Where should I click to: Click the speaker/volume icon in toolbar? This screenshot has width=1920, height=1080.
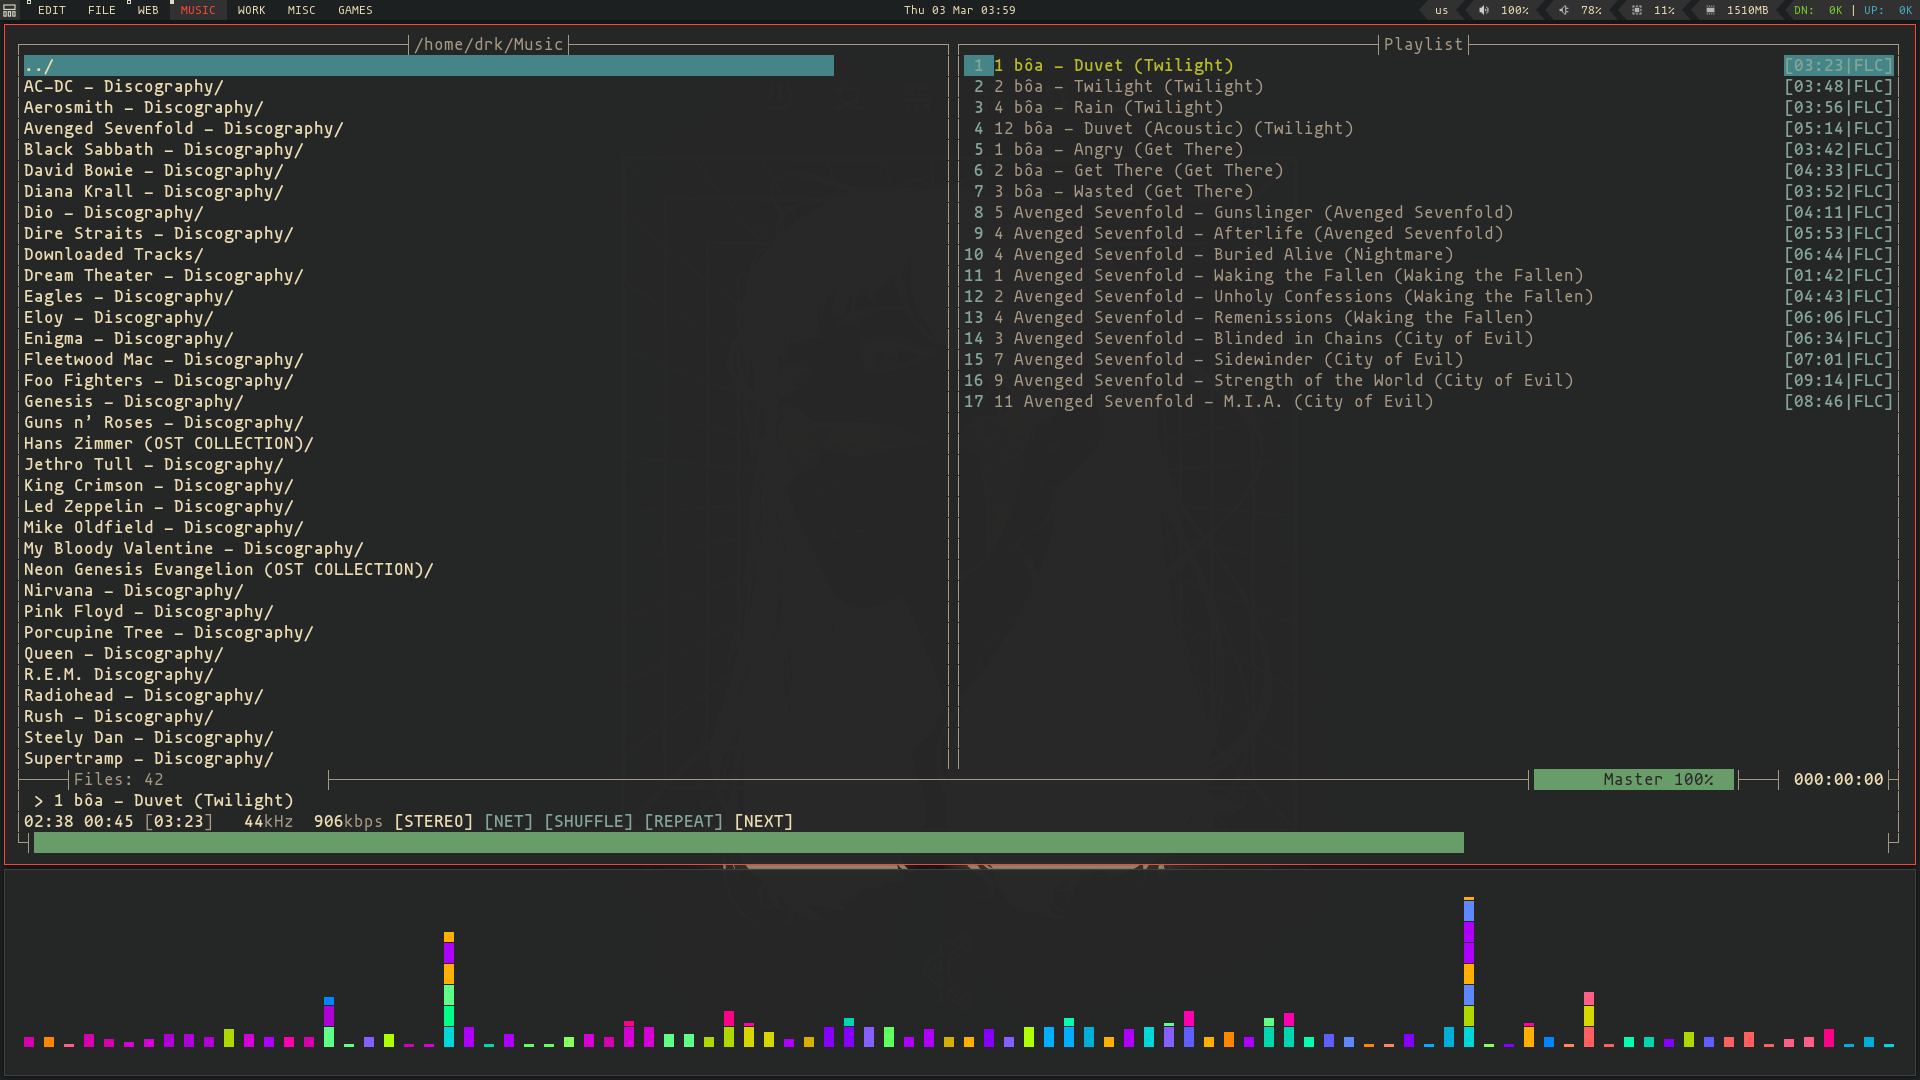pos(1481,11)
